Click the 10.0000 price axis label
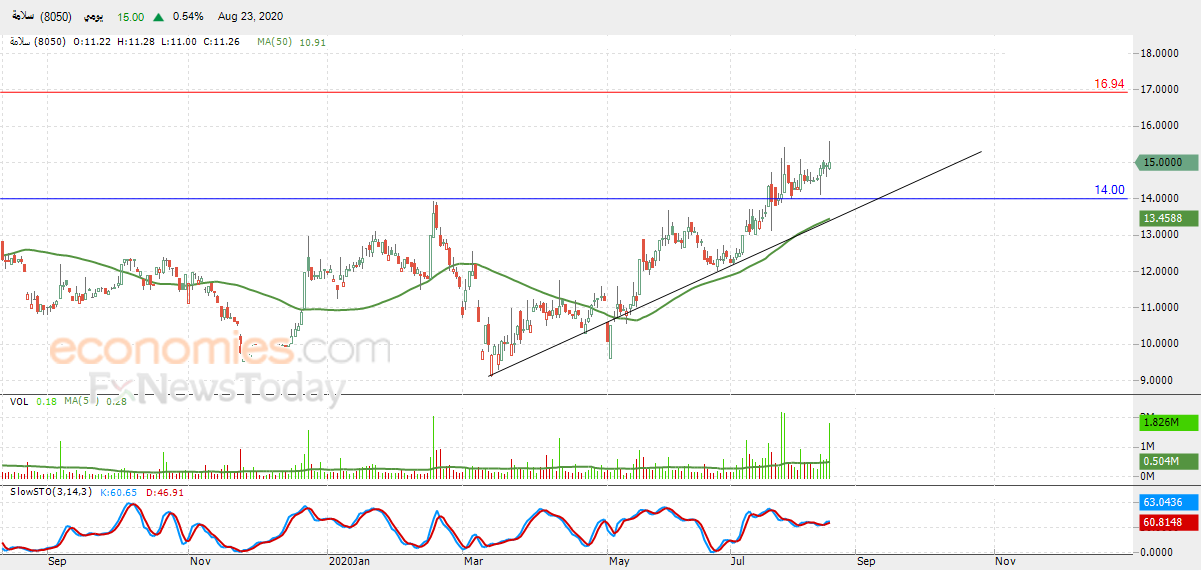The image size is (1201, 570). (x=1162, y=344)
